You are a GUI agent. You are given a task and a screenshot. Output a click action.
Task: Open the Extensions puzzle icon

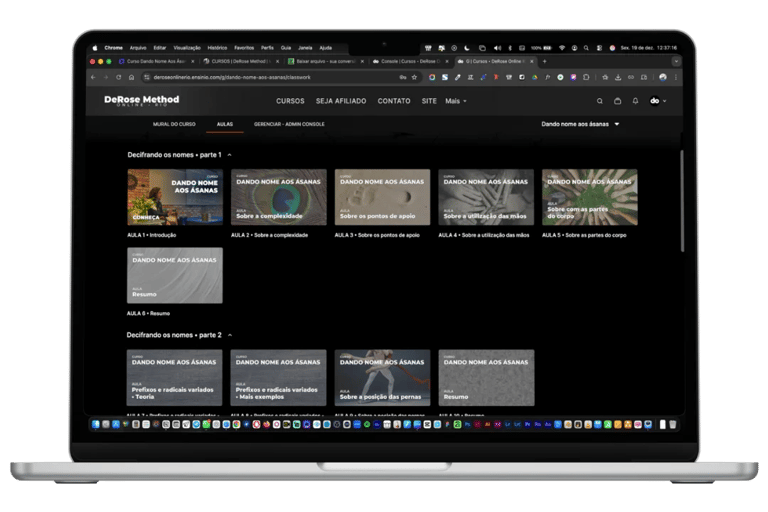click(x=586, y=77)
